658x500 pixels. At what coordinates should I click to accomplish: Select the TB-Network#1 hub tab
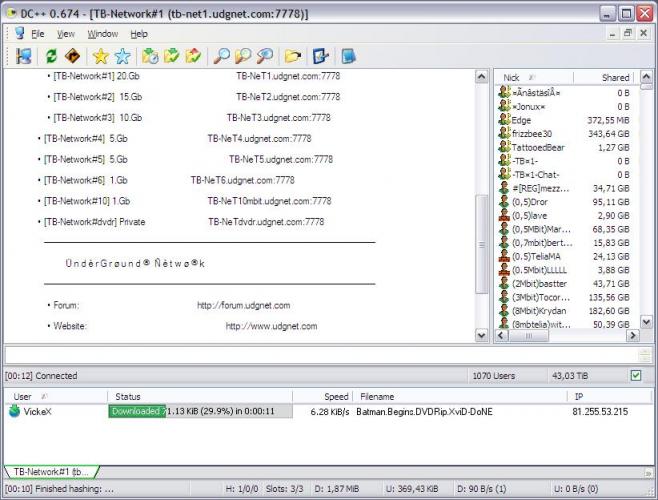point(50,471)
